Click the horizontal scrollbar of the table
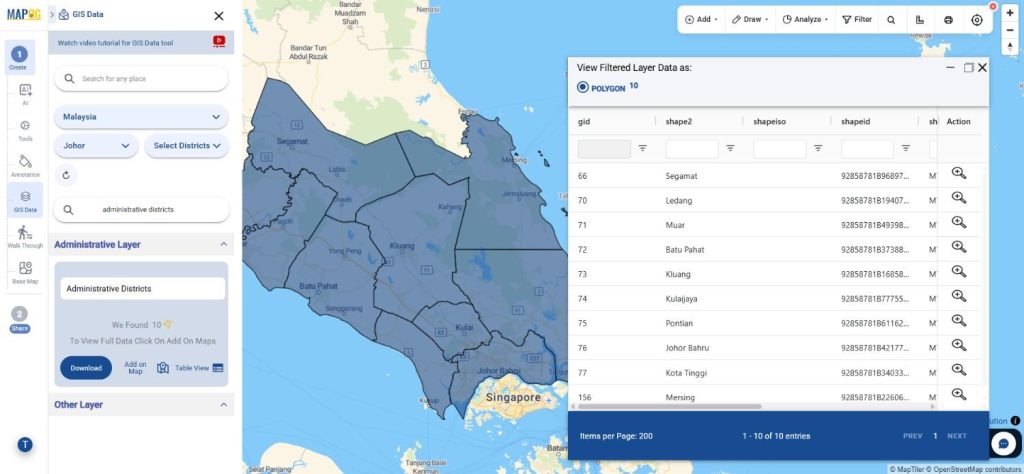Viewport: 1024px width, 474px height. (669, 407)
